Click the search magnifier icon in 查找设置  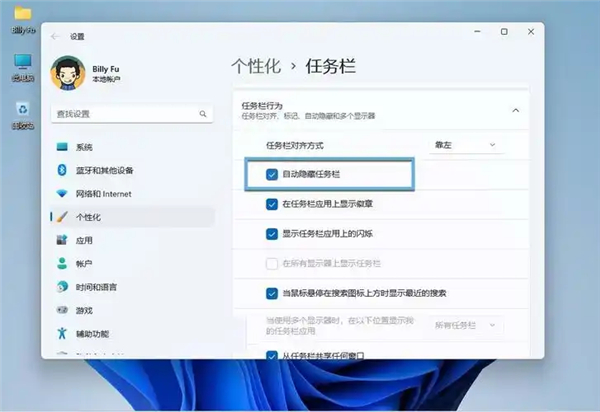tap(203, 114)
